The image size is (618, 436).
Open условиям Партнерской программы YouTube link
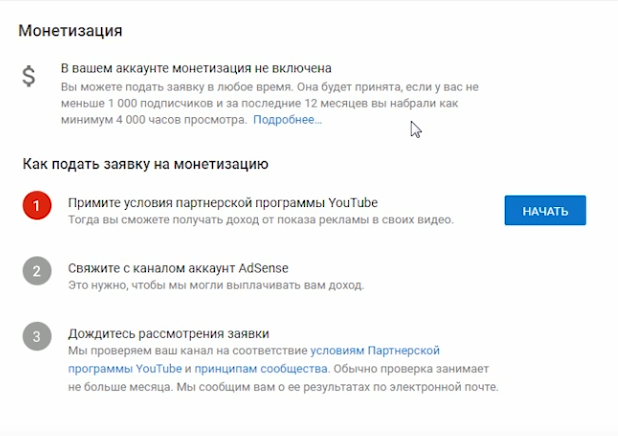click(375, 351)
